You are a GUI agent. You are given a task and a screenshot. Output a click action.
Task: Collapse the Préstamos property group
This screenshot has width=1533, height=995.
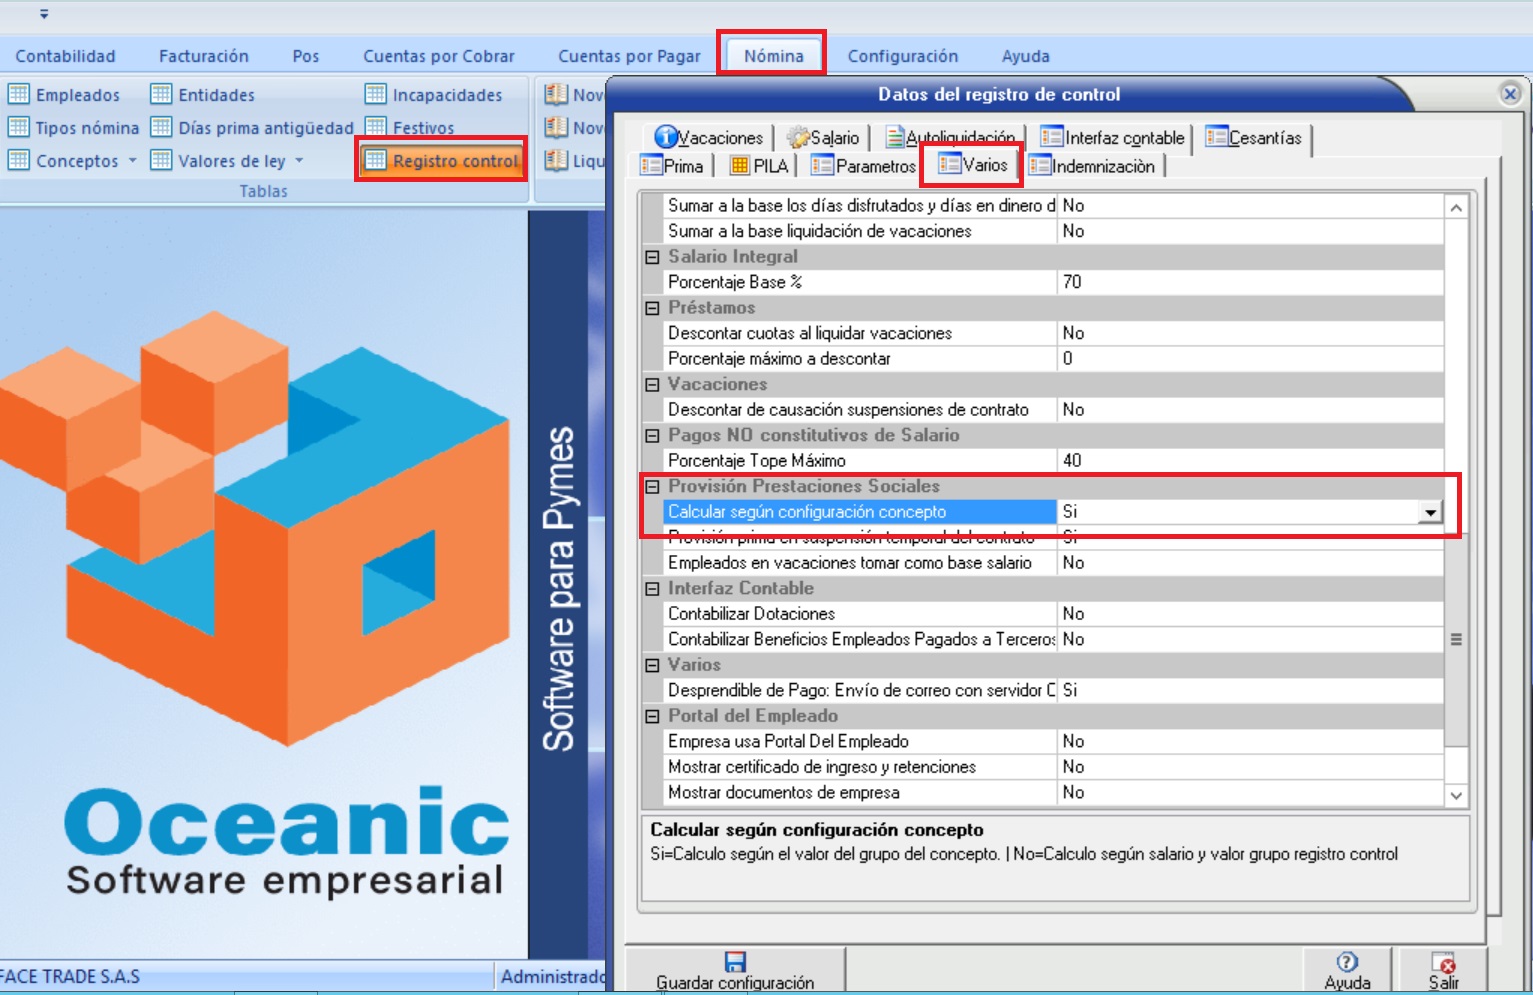pyautogui.click(x=653, y=308)
